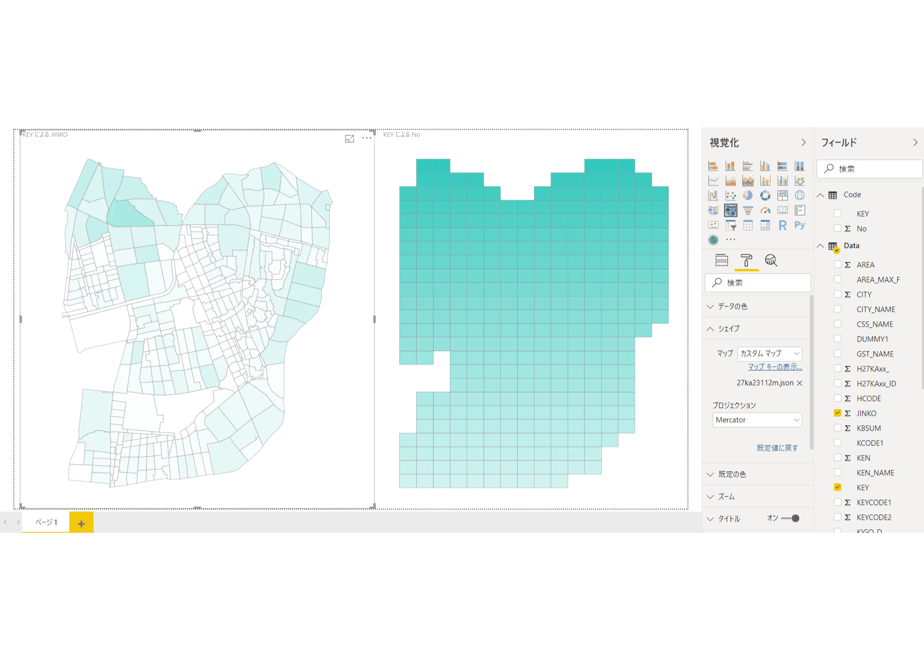924x660 pixels.
Task: Collapse the Code table in Fields
Action: tap(820, 195)
